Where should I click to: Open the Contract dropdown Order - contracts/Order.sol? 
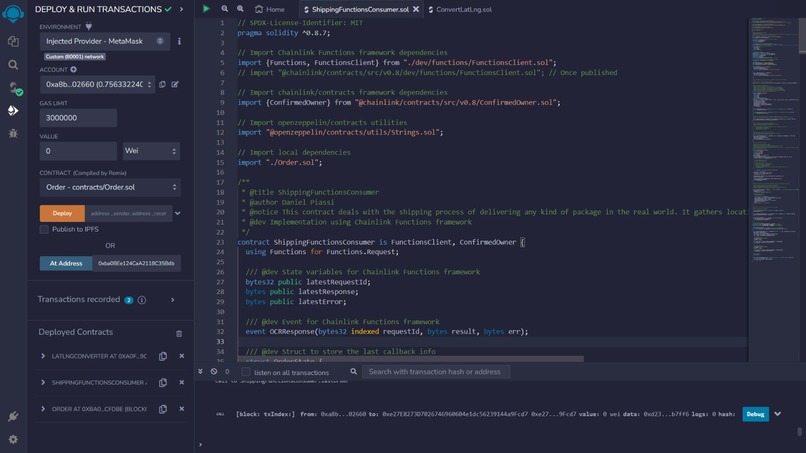tap(110, 187)
